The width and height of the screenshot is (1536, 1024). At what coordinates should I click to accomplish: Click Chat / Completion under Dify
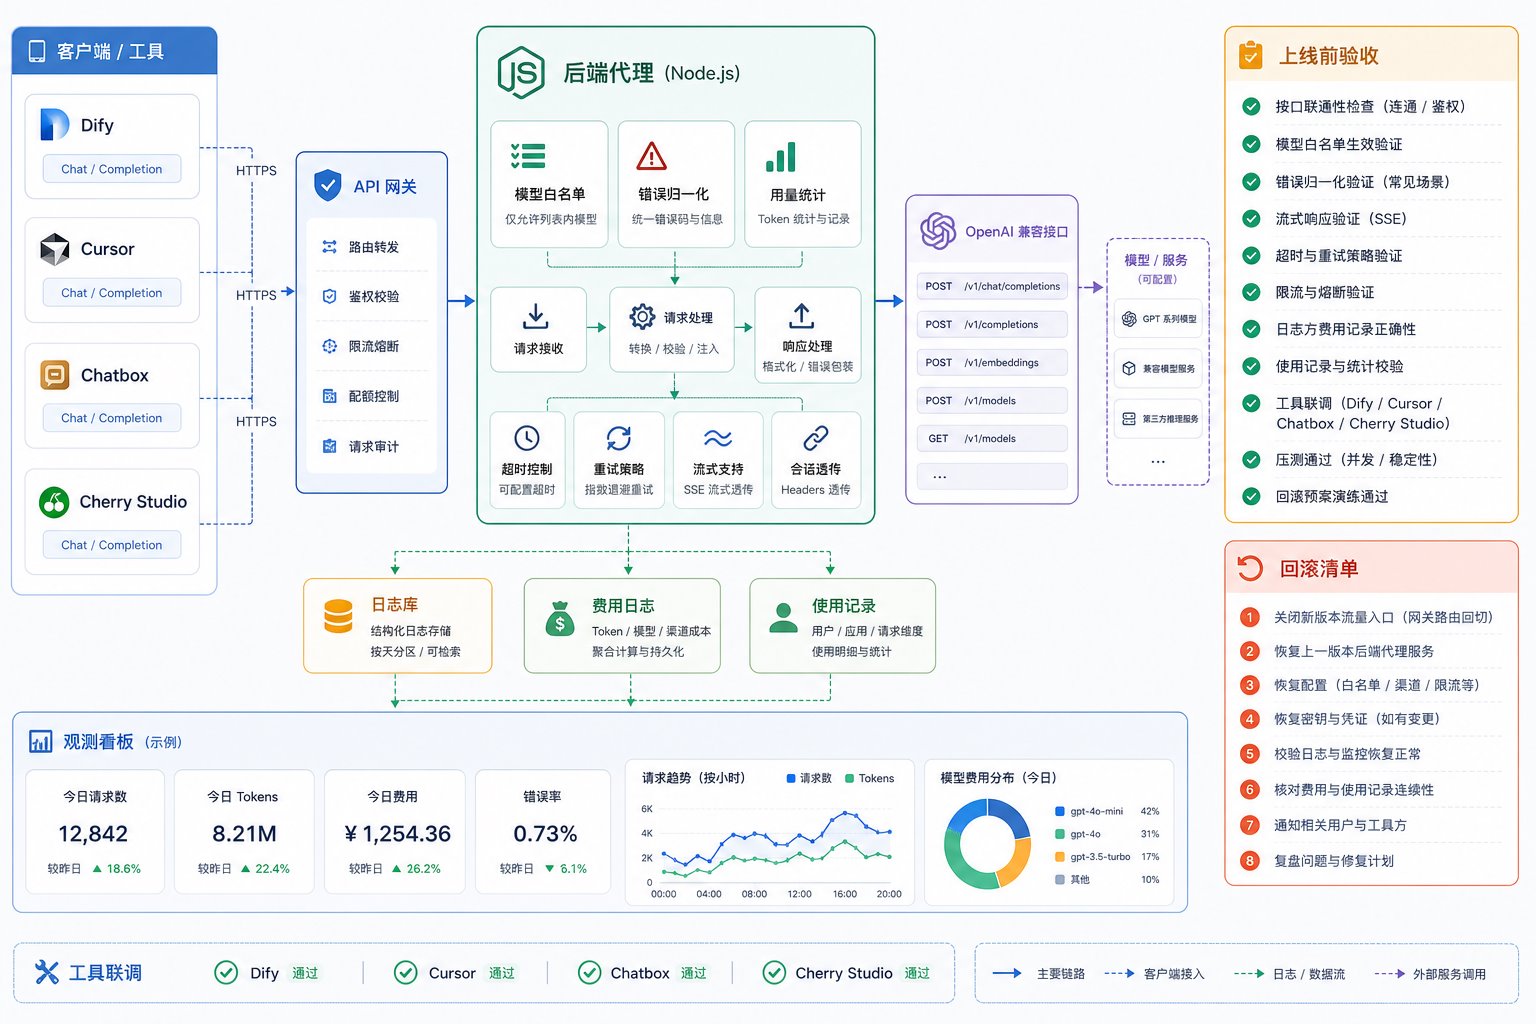(x=112, y=169)
